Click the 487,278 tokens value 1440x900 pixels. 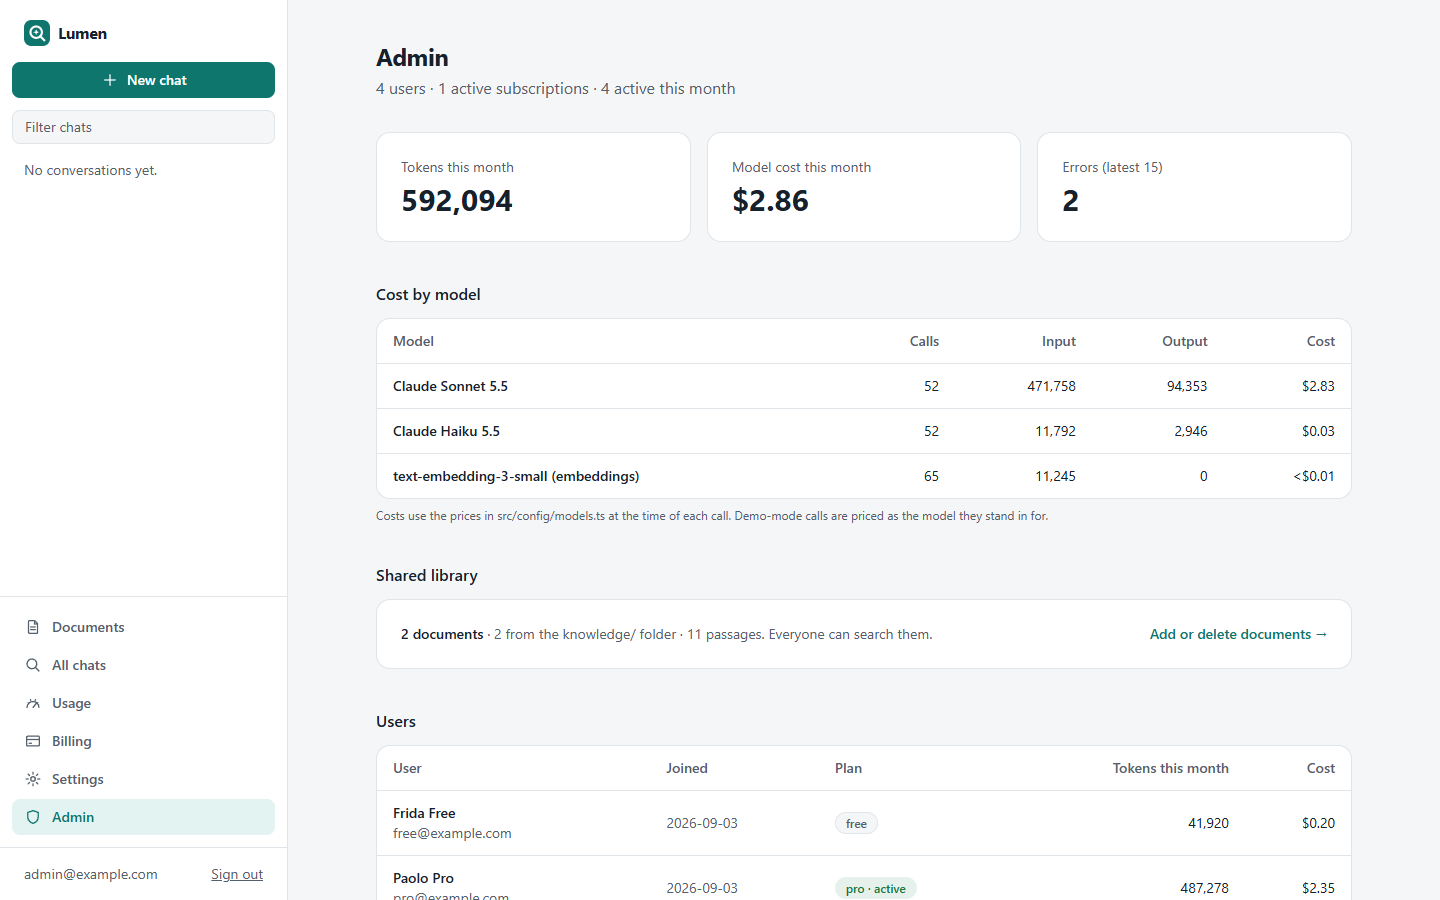pos(1204,888)
